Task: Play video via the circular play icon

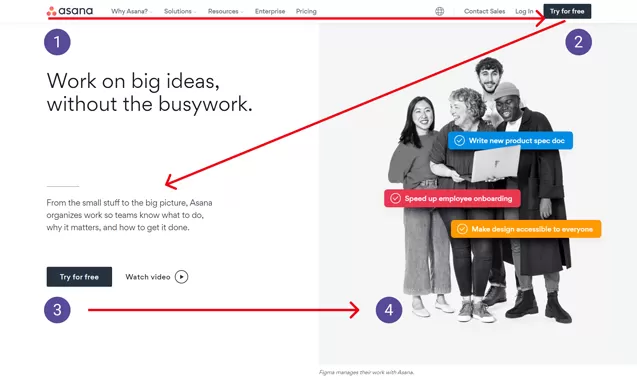Action: (x=182, y=277)
